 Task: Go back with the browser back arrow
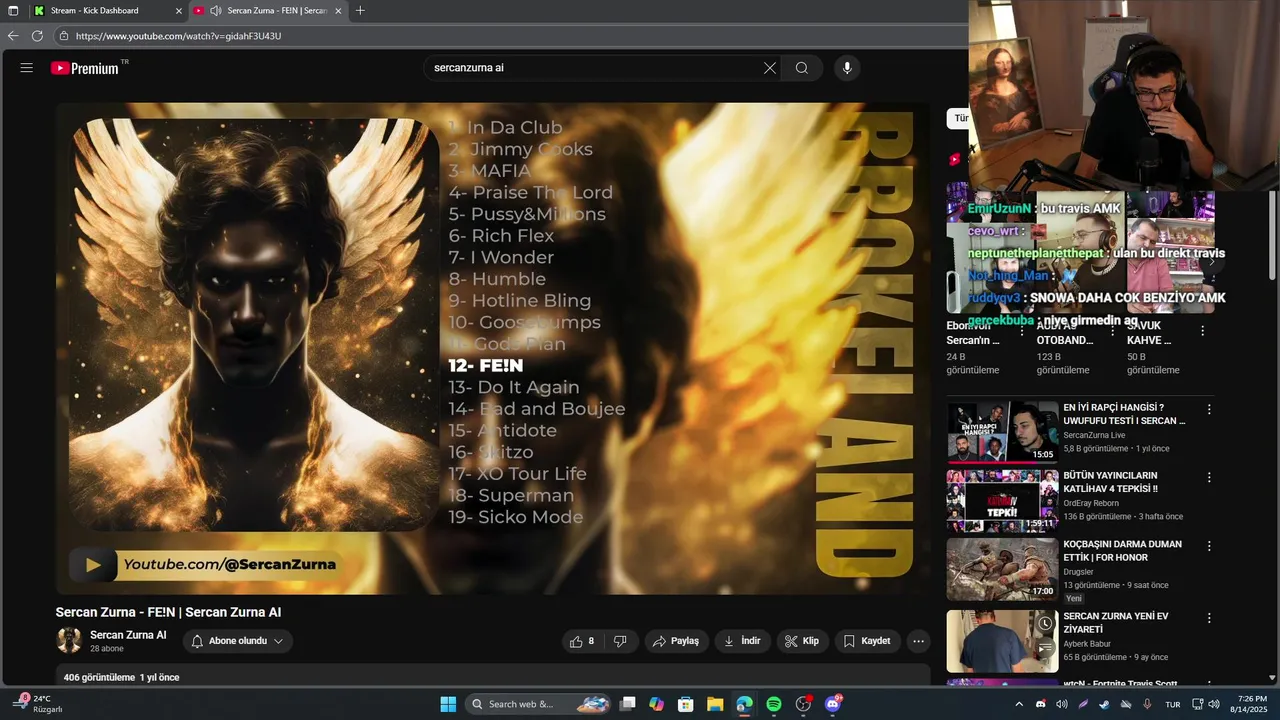(x=13, y=36)
